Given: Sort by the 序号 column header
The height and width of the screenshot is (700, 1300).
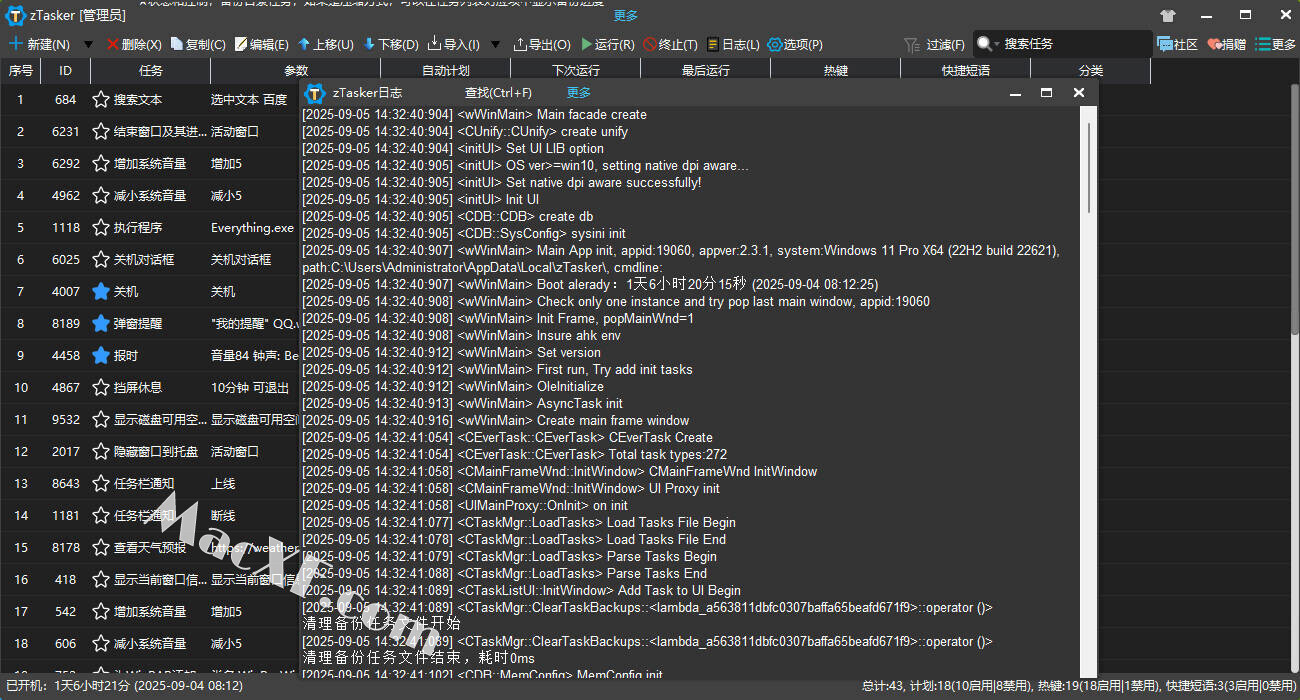Looking at the screenshot, I should pos(20,71).
